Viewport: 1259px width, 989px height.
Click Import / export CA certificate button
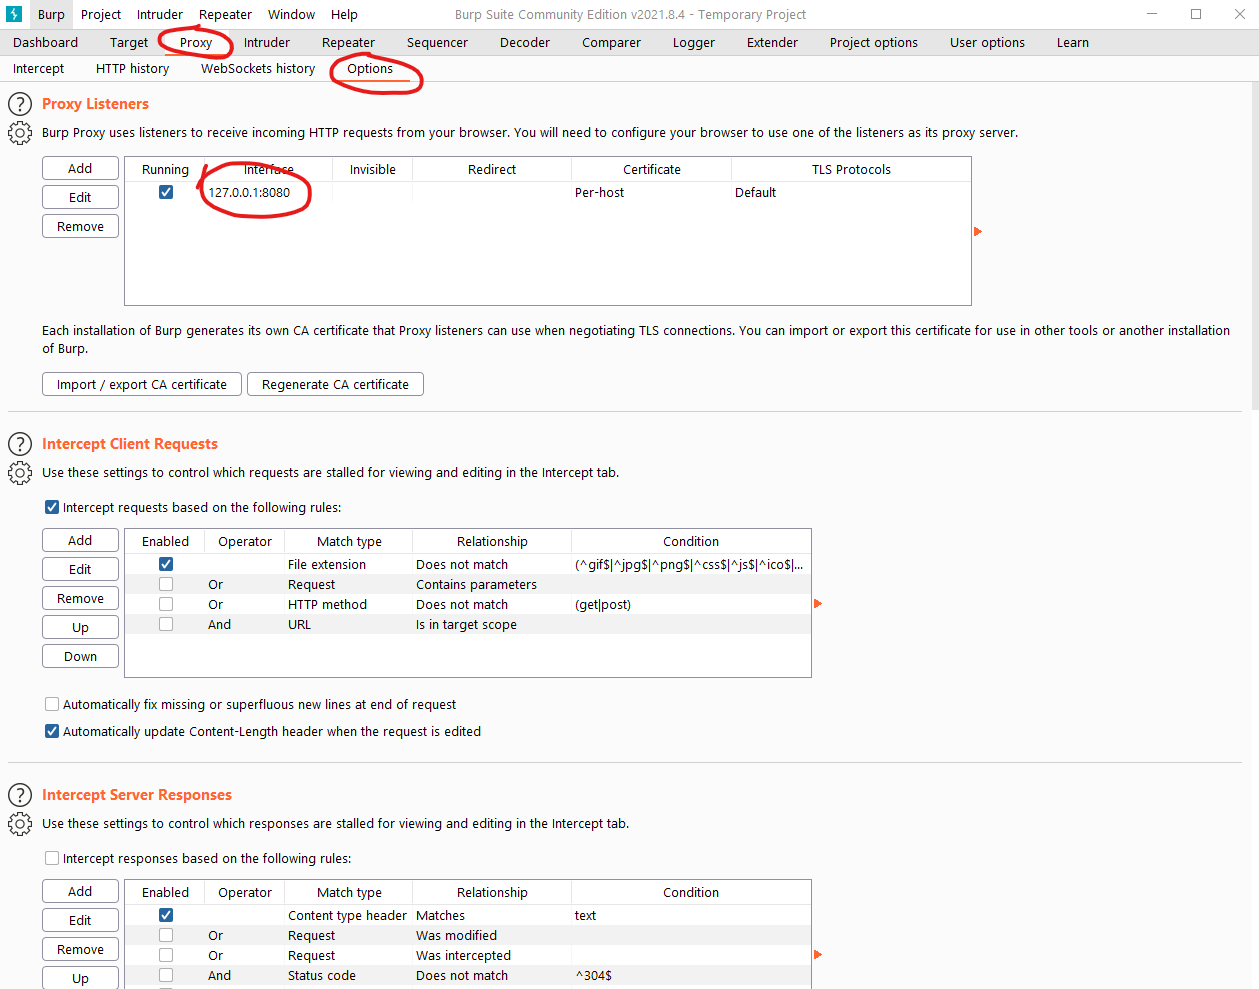[142, 384]
